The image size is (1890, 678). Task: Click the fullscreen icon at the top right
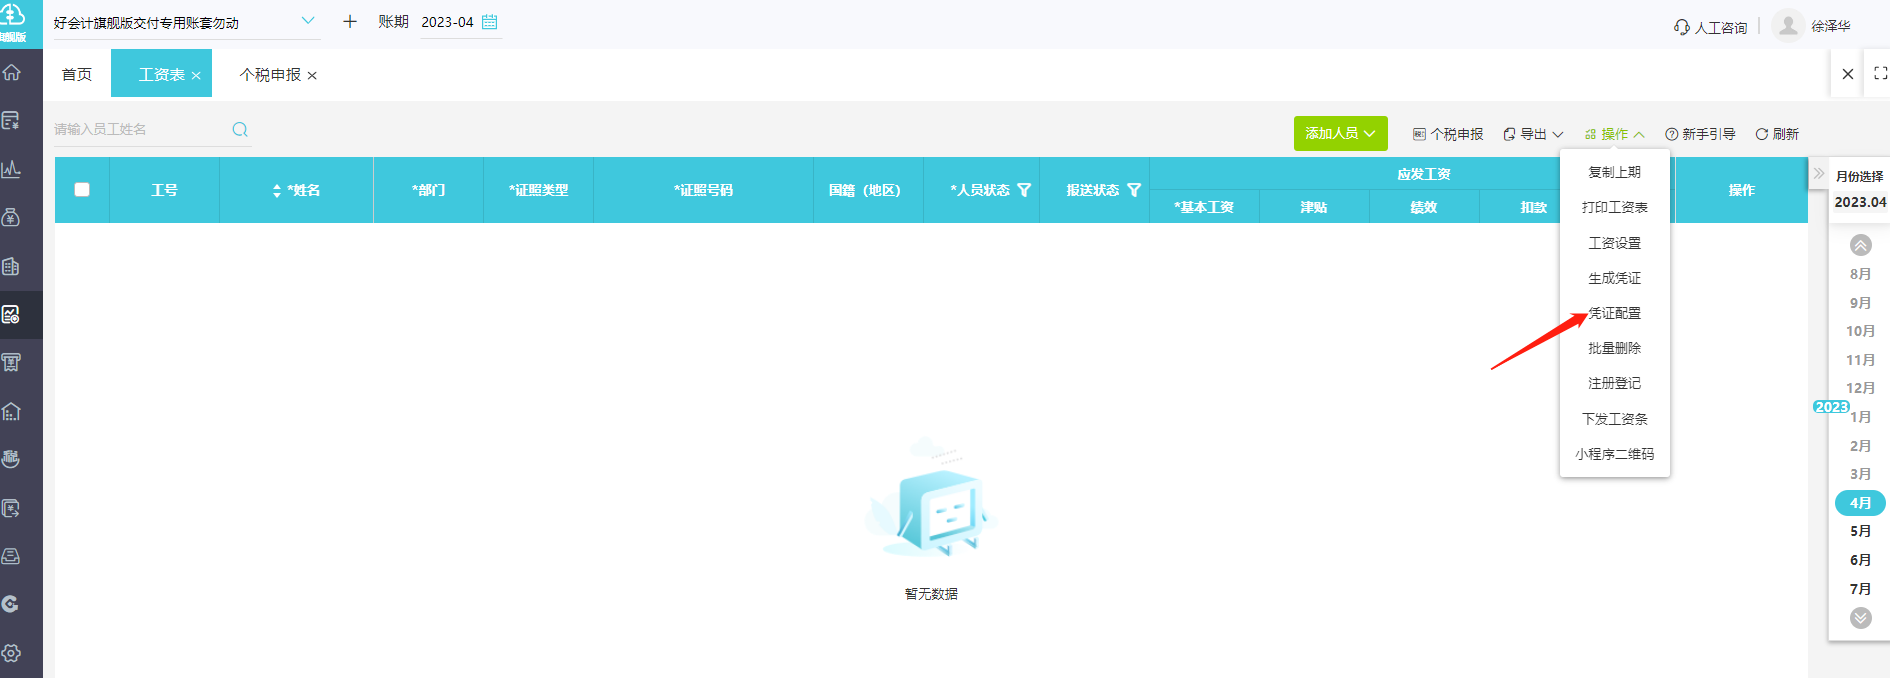tap(1880, 73)
